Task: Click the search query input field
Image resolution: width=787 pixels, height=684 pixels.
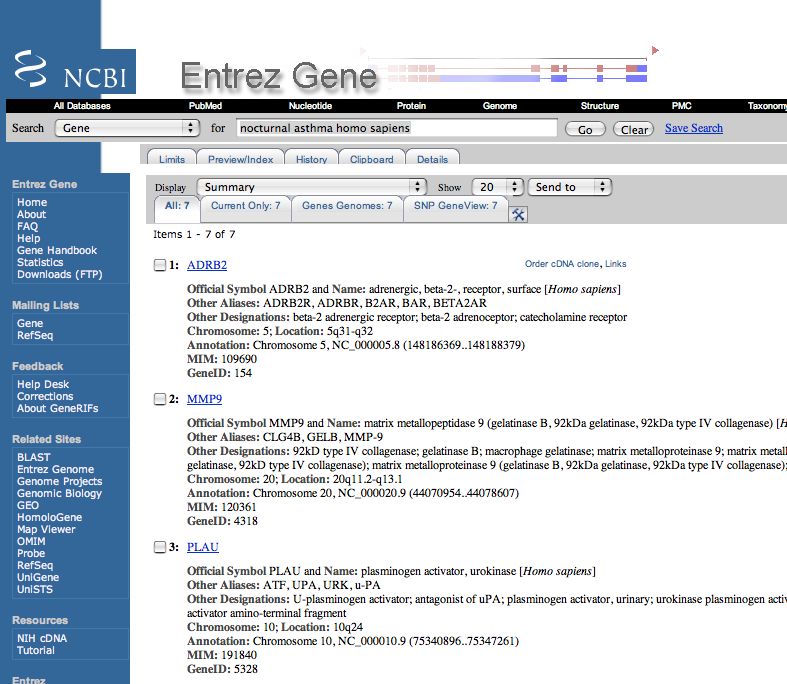Action: (x=396, y=128)
